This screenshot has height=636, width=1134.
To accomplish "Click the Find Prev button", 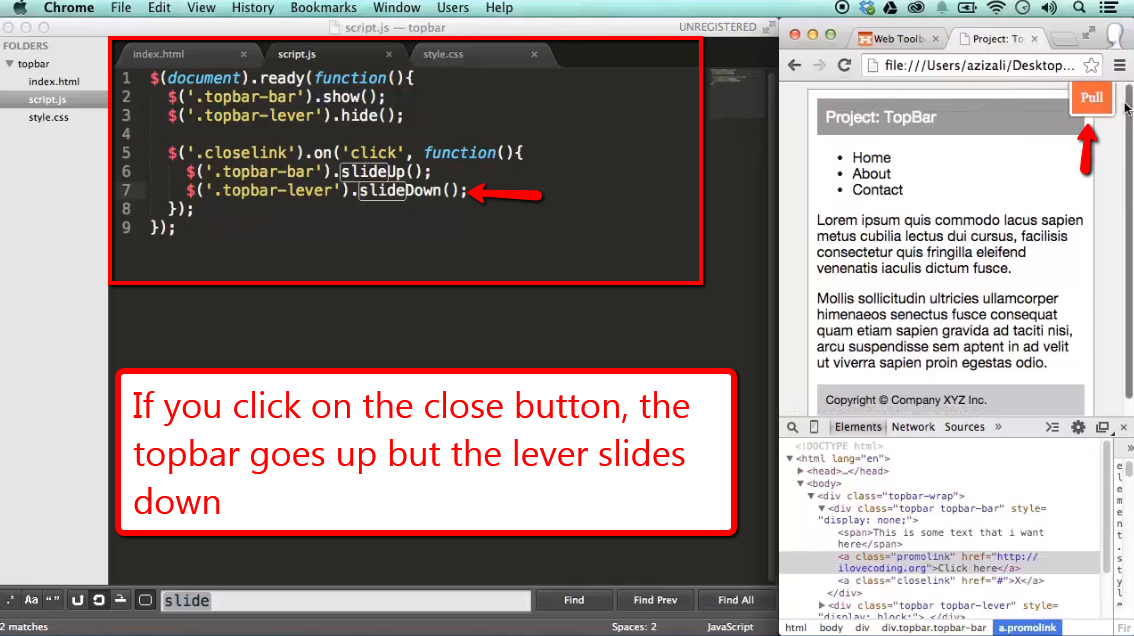I will [655, 600].
